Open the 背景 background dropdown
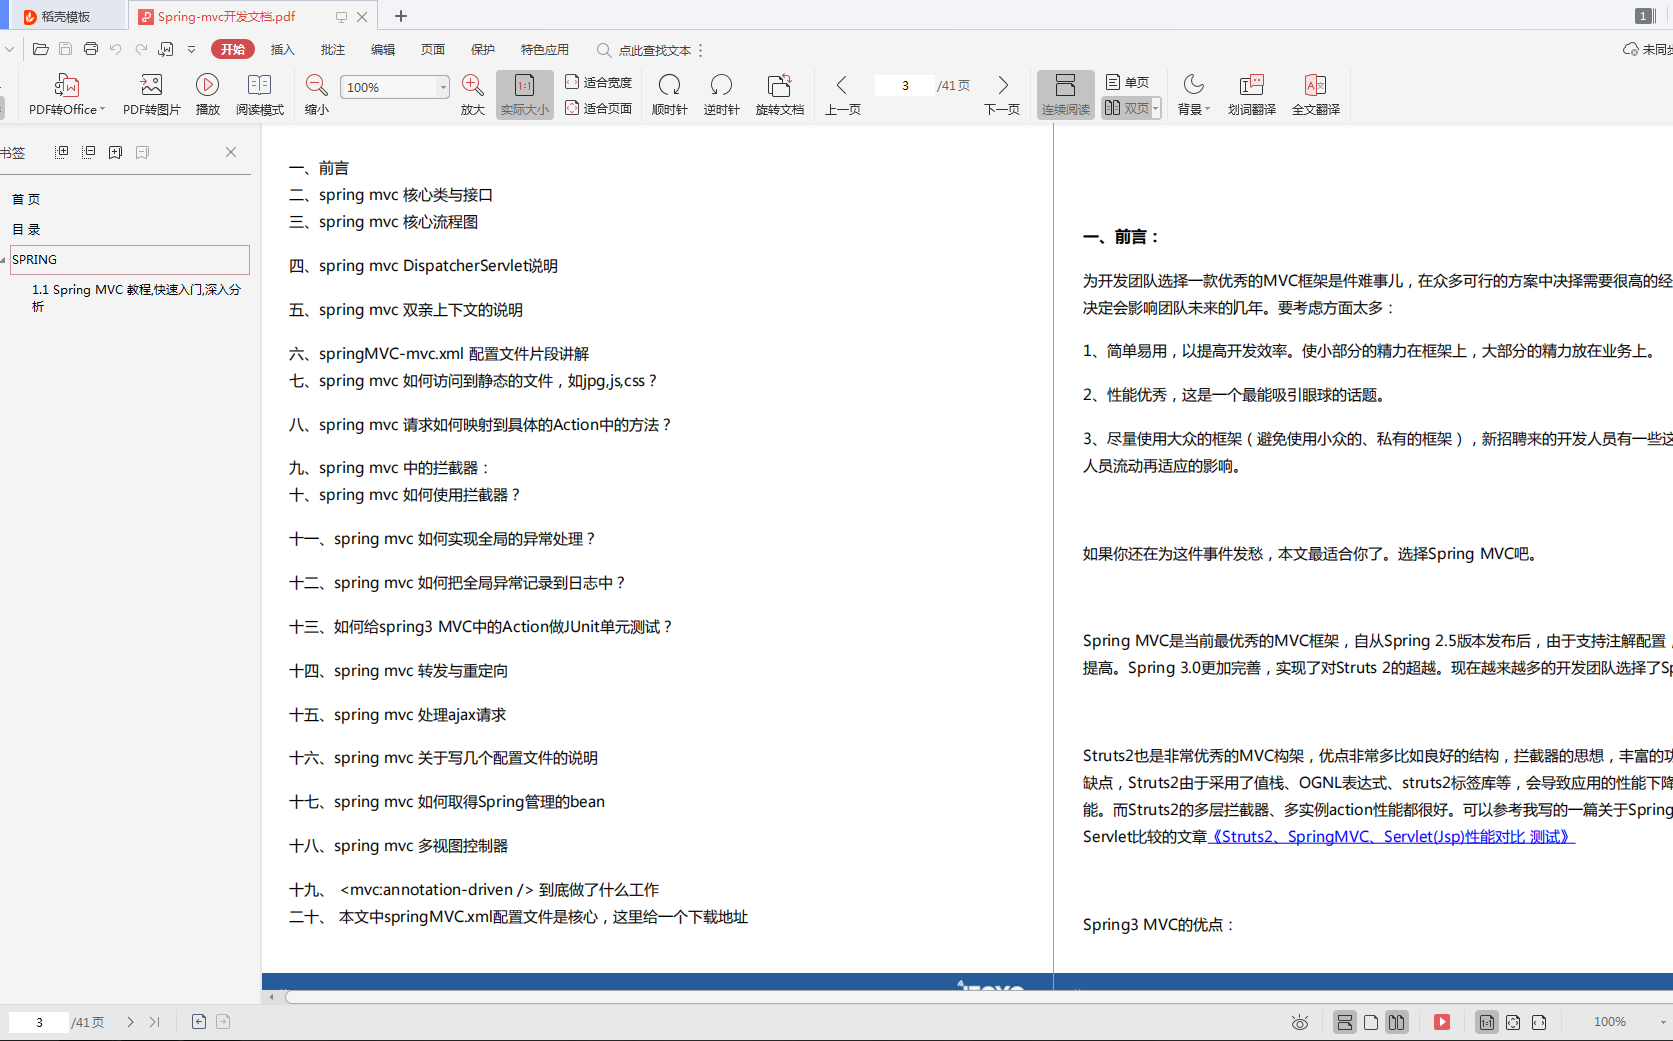The height and width of the screenshot is (1041, 1673). click(x=1193, y=95)
